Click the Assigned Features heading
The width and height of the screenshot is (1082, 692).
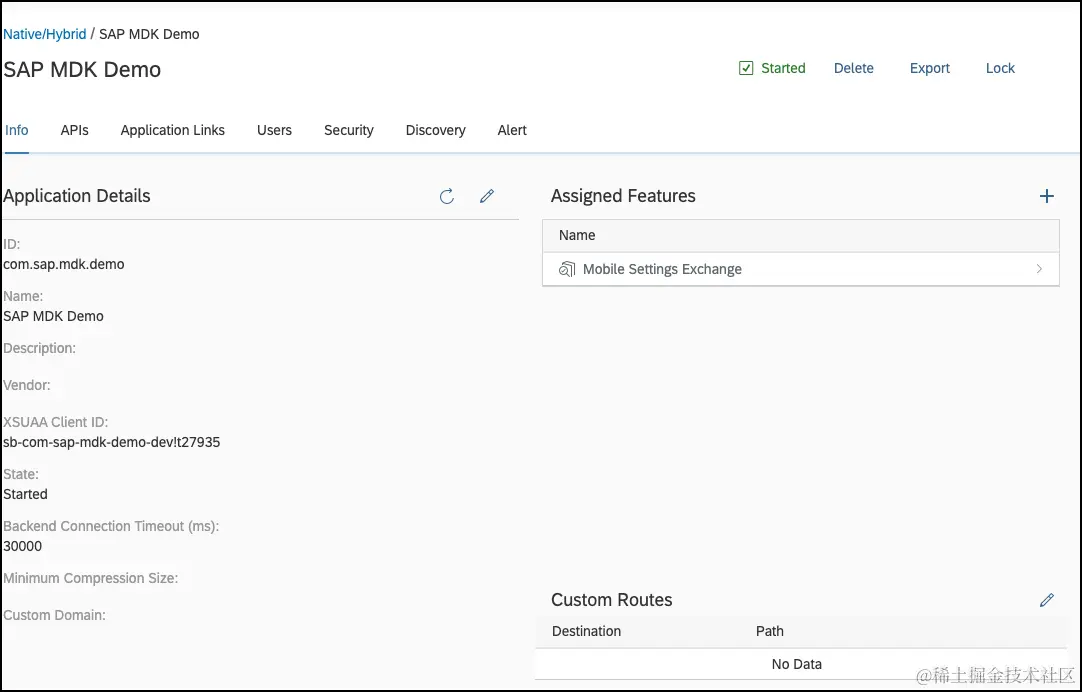point(623,196)
